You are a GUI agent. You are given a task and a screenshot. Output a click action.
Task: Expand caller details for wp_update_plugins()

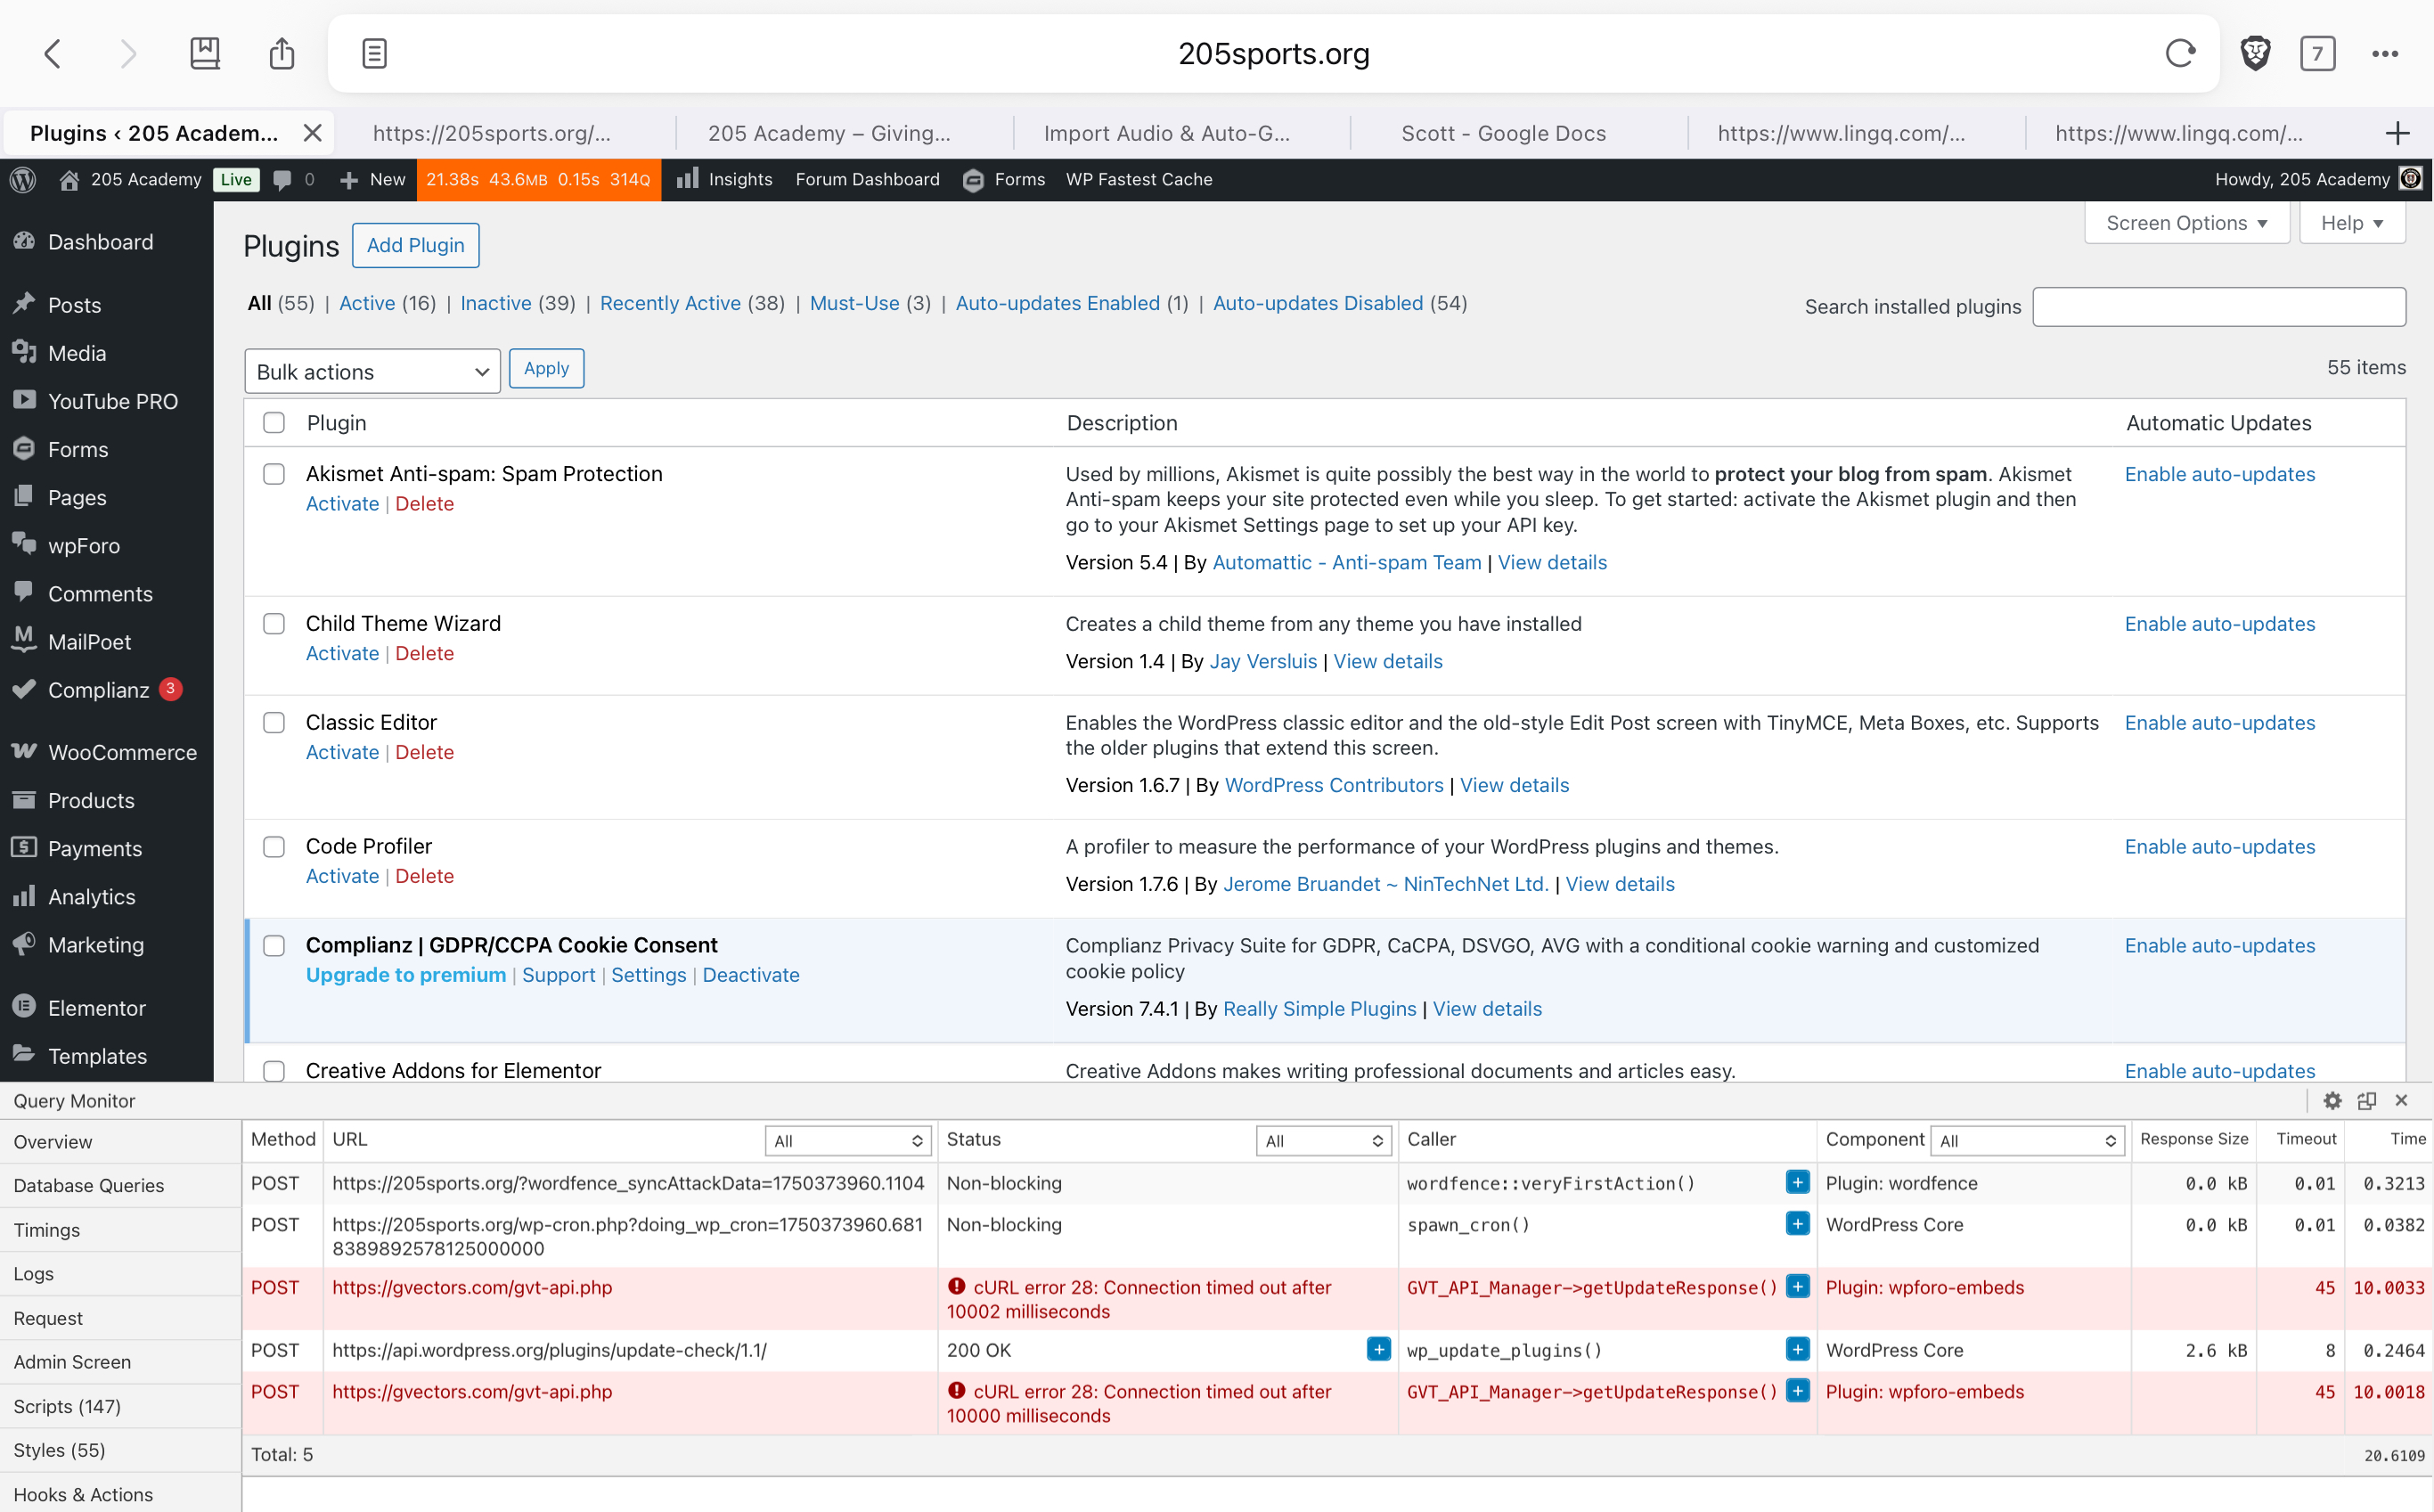[1797, 1349]
